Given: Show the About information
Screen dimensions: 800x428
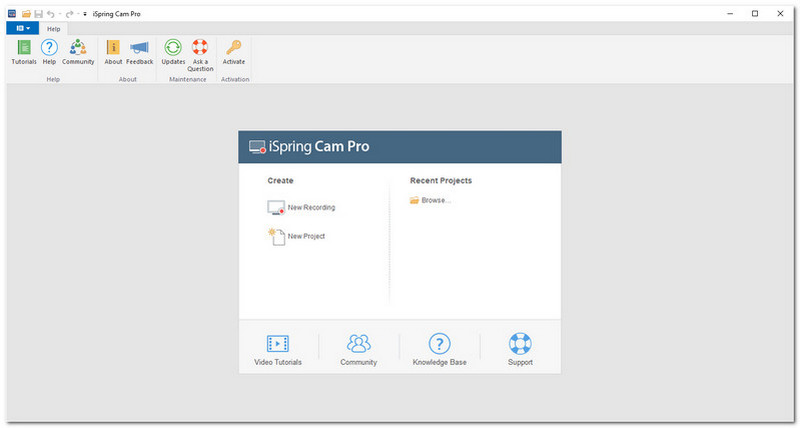Looking at the screenshot, I should coord(113,52).
